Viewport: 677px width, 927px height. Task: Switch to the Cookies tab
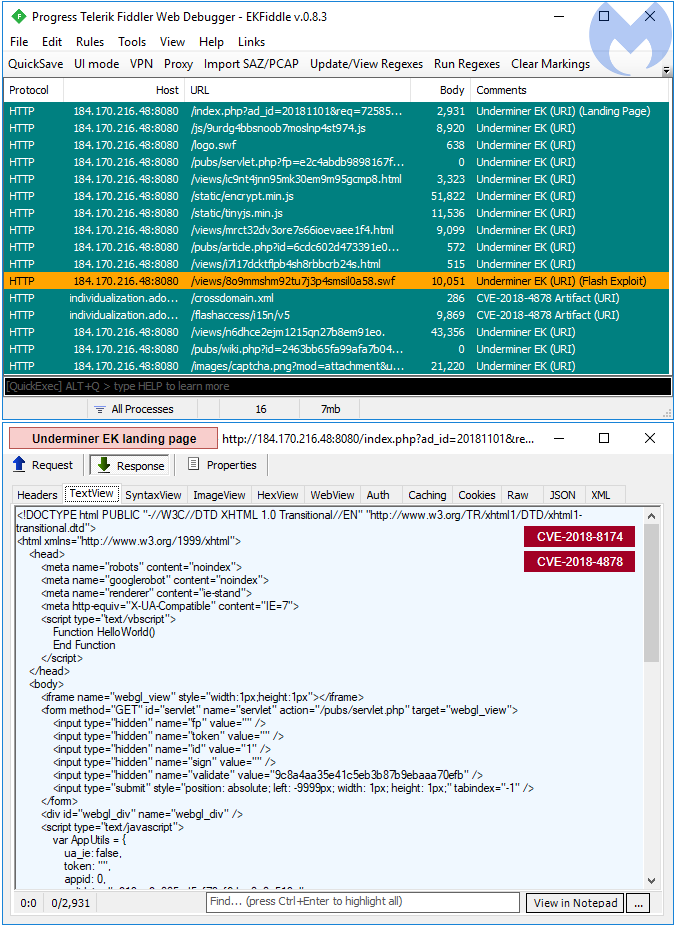click(x=477, y=495)
